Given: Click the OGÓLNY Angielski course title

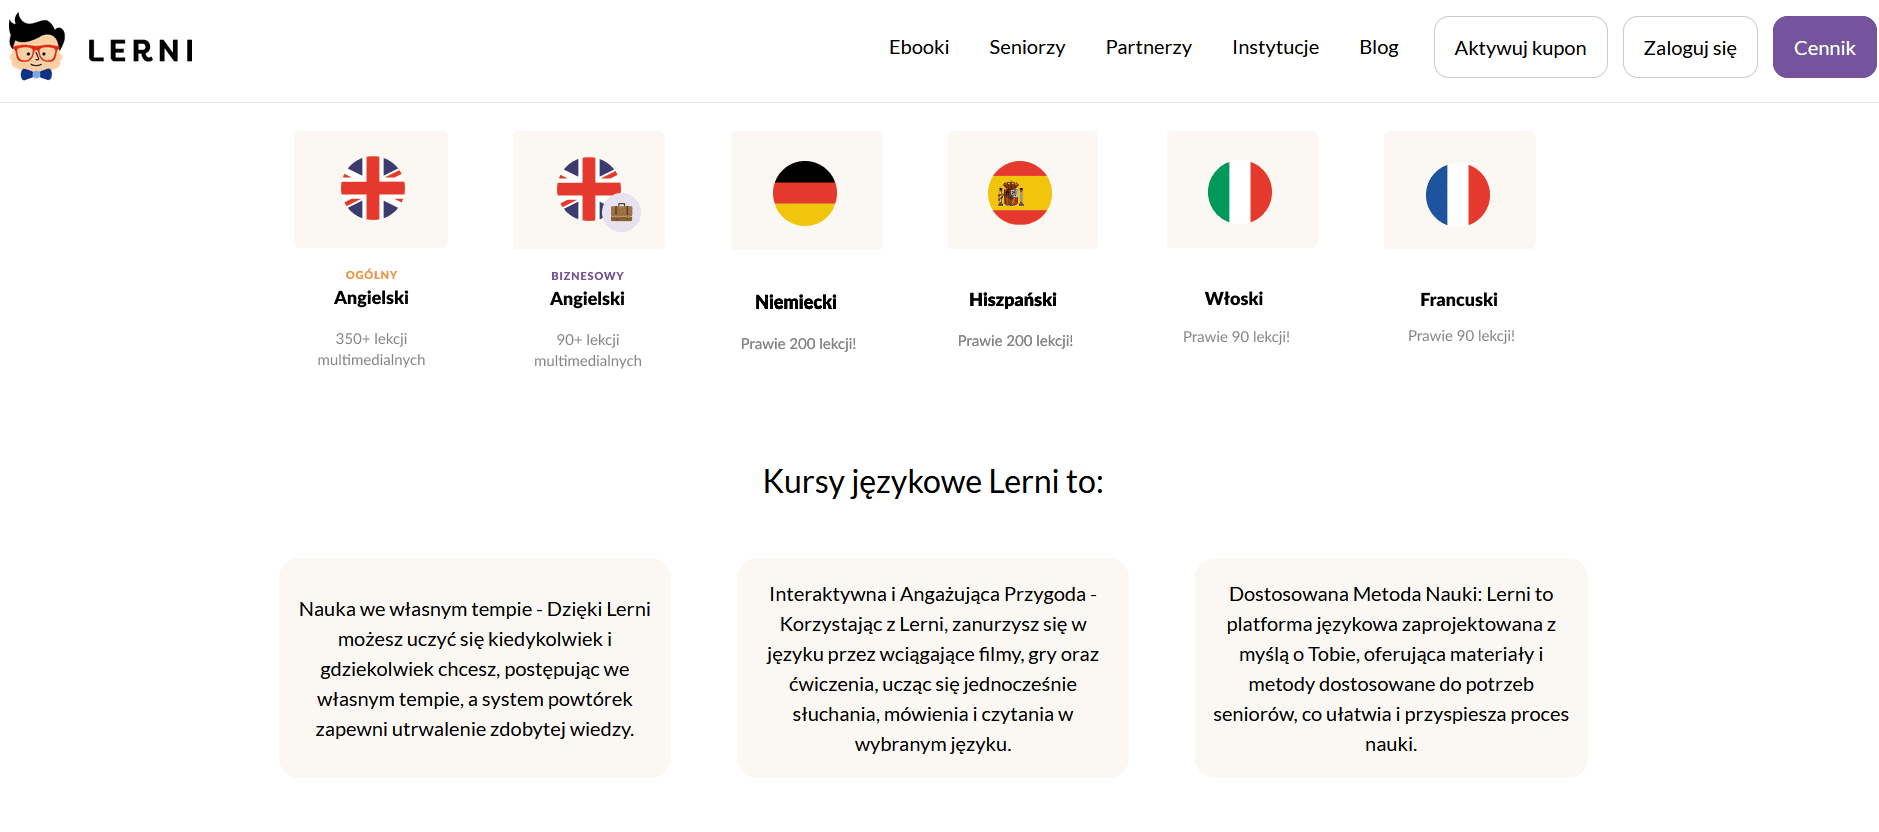Looking at the screenshot, I should coord(371,298).
